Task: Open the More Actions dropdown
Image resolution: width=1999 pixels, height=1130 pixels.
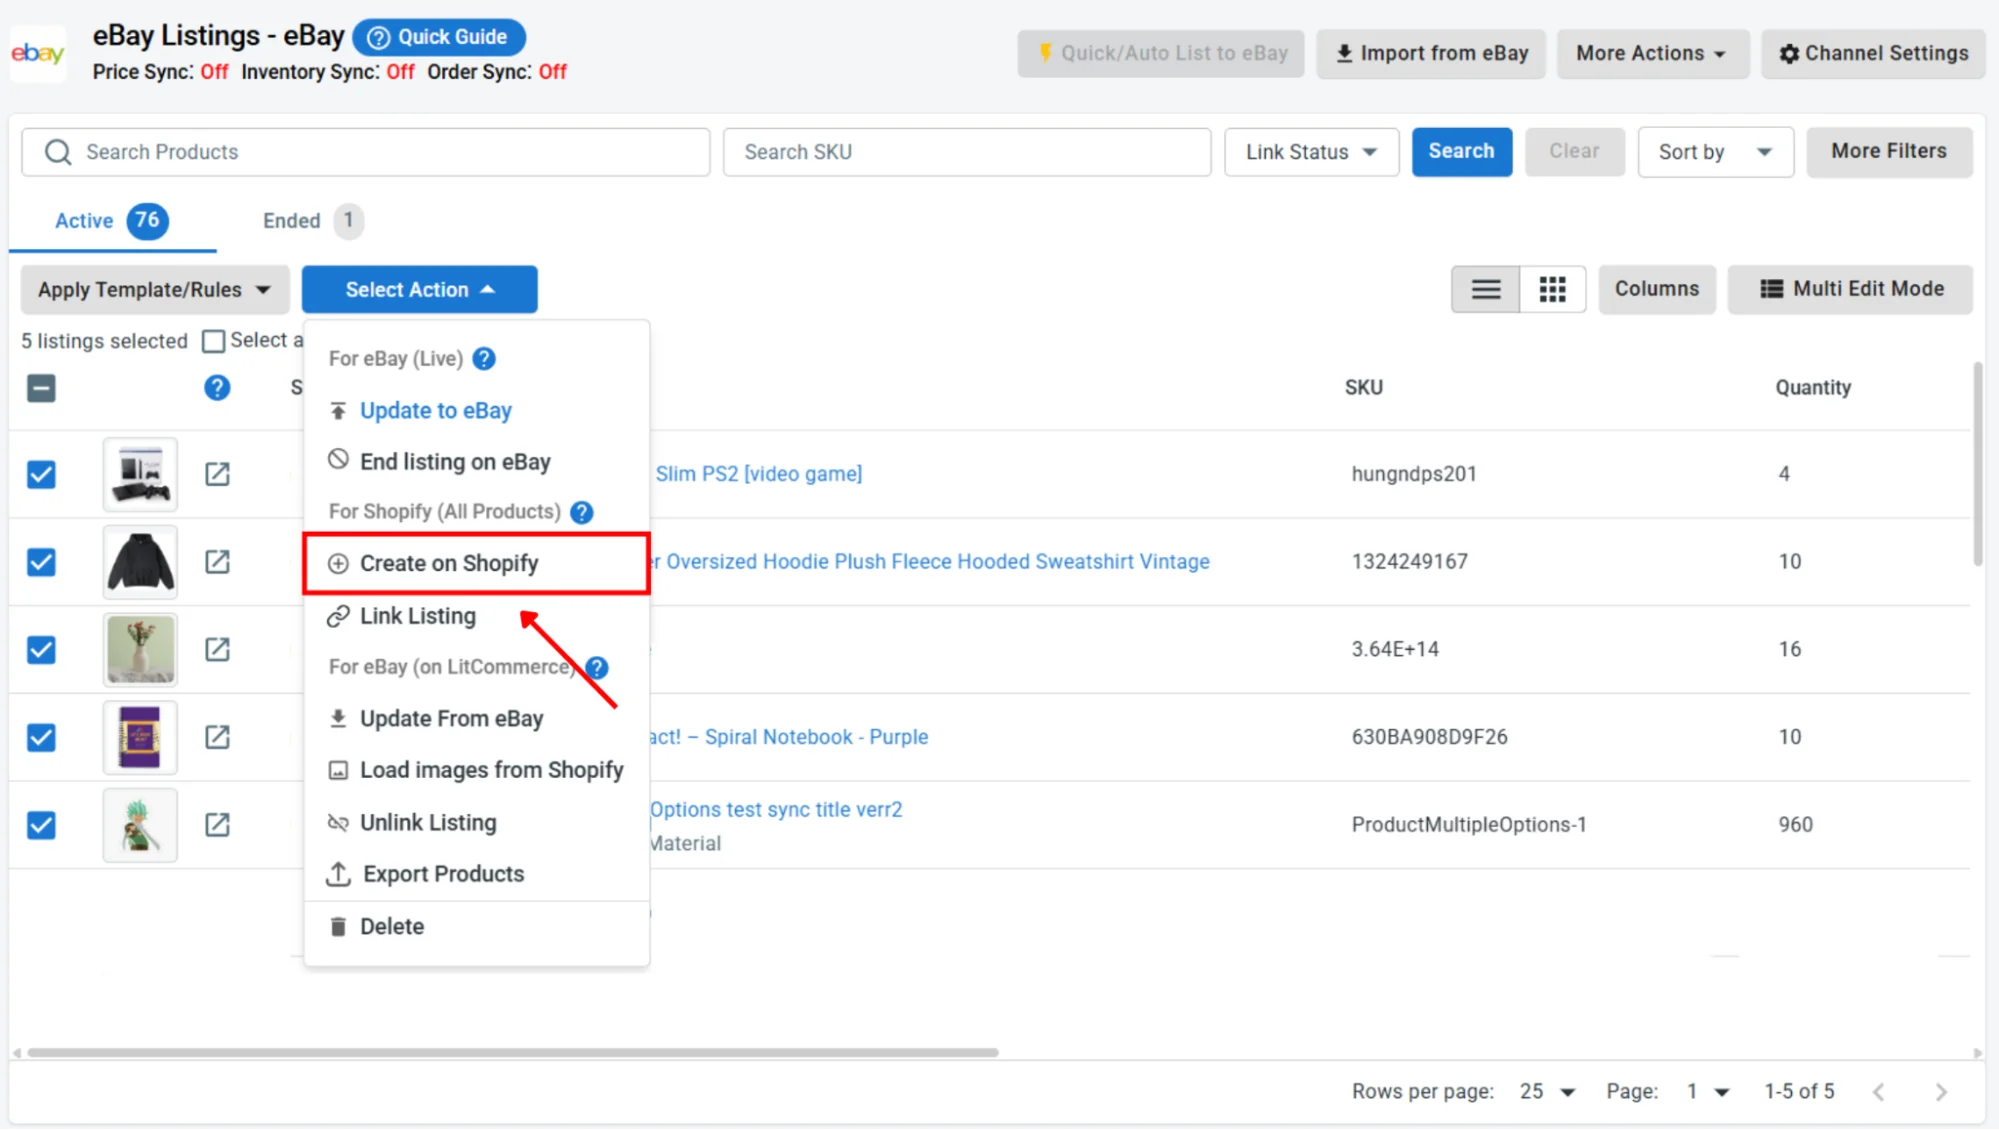Action: [x=1652, y=53]
